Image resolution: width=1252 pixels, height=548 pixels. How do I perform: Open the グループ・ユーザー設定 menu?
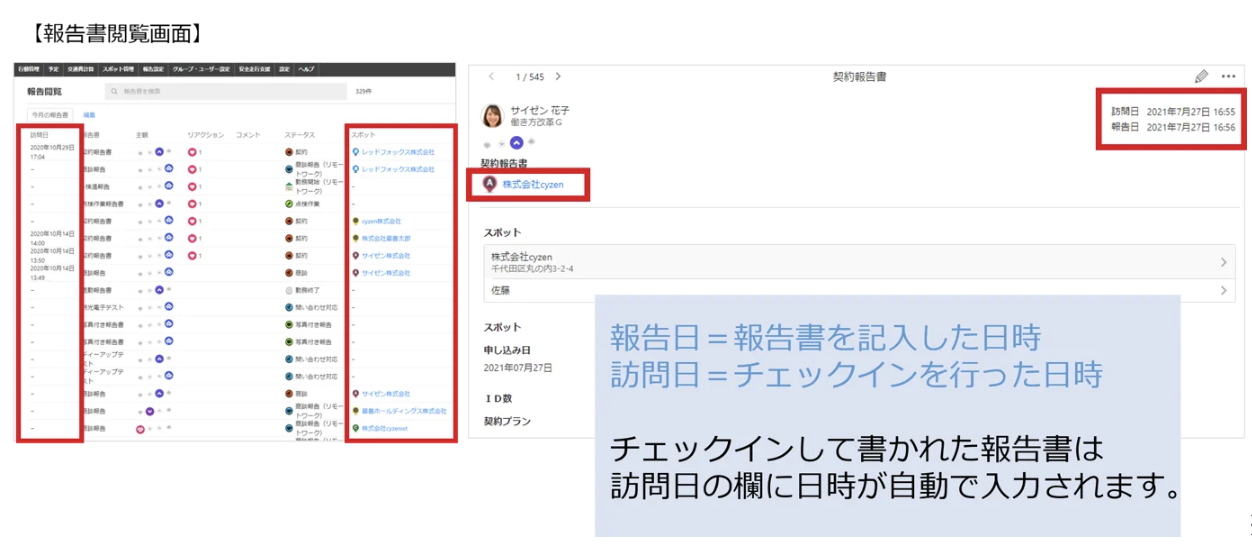point(201,69)
